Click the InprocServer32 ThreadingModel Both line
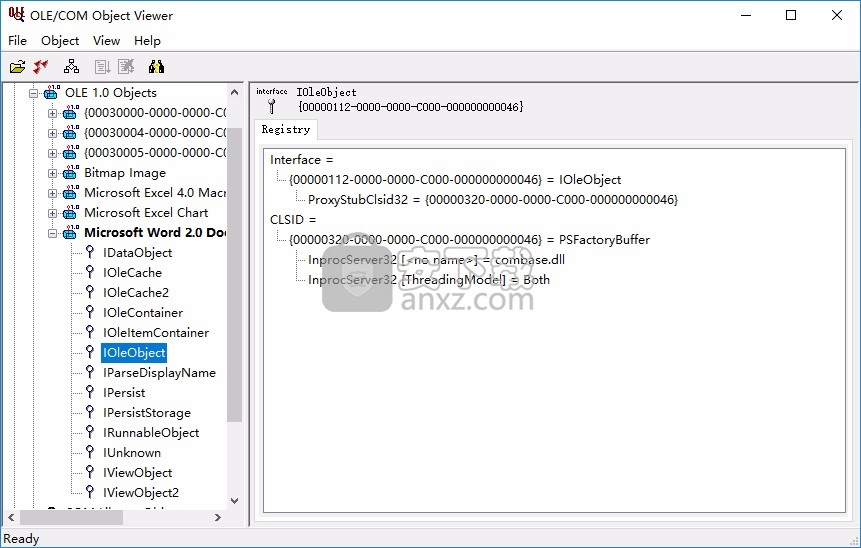This screenshot has height=548, width=861. 428,279
